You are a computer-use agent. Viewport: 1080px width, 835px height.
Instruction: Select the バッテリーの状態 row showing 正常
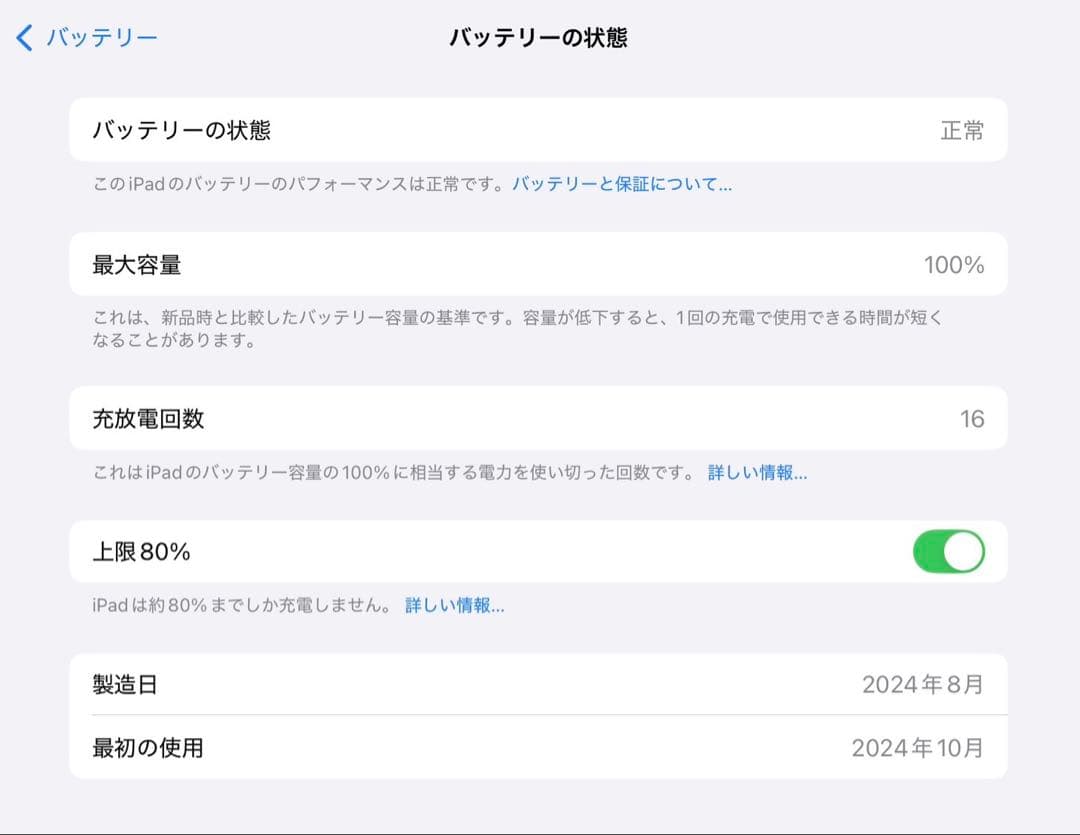[x=400, y=131]
